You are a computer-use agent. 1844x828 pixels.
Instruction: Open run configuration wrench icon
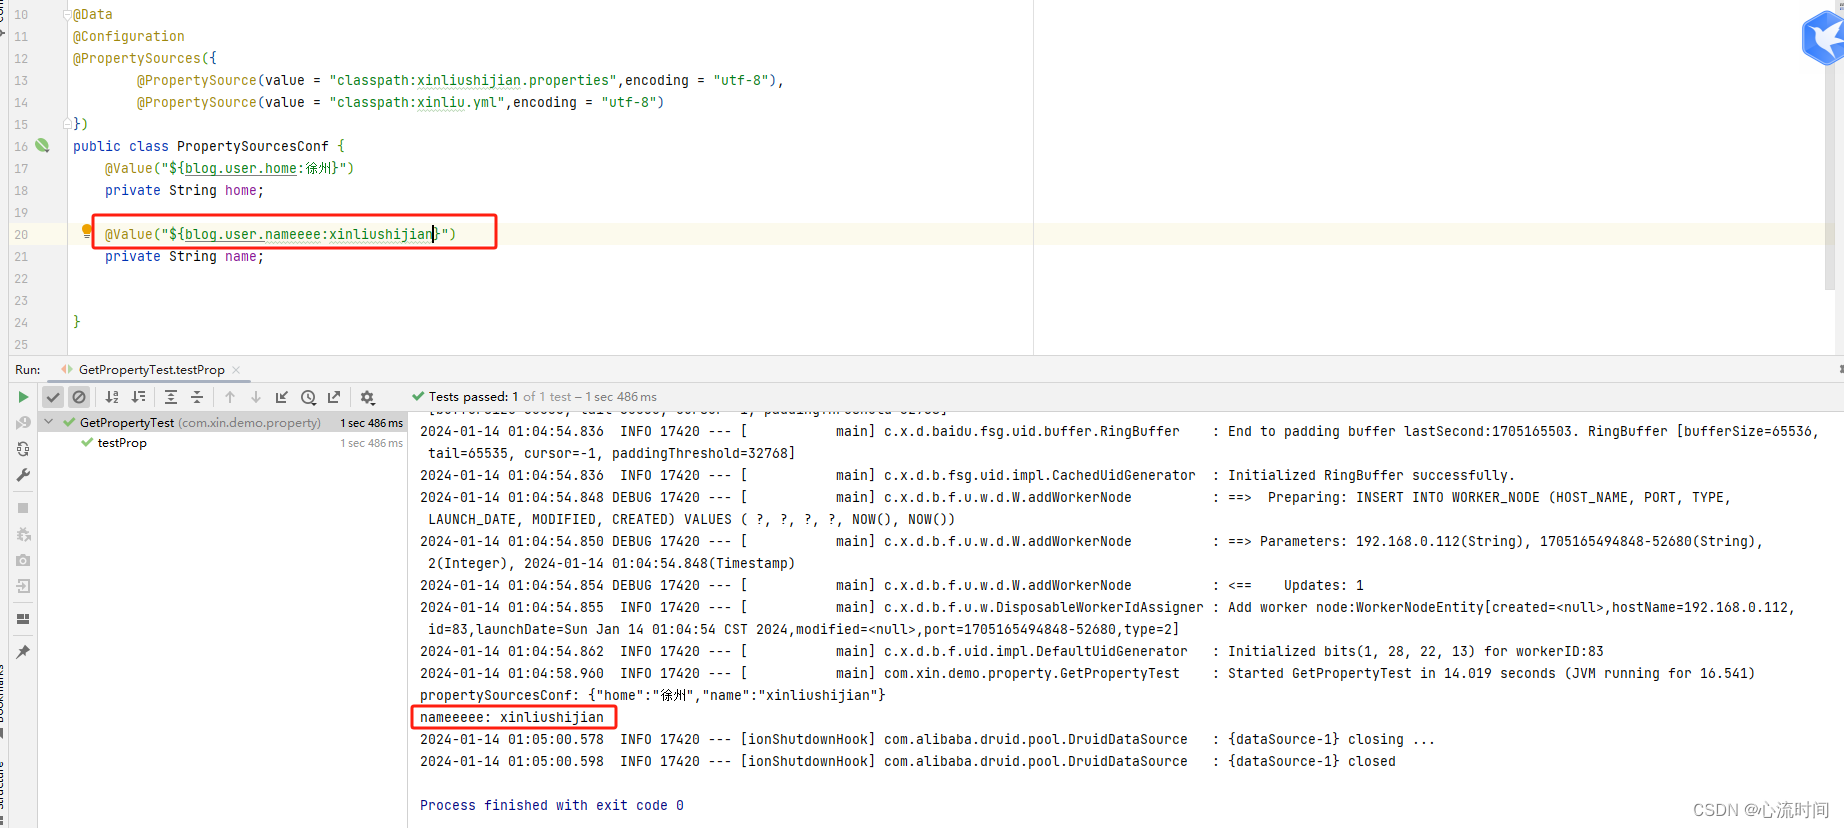pyautogui.click(x=23, y=475)
